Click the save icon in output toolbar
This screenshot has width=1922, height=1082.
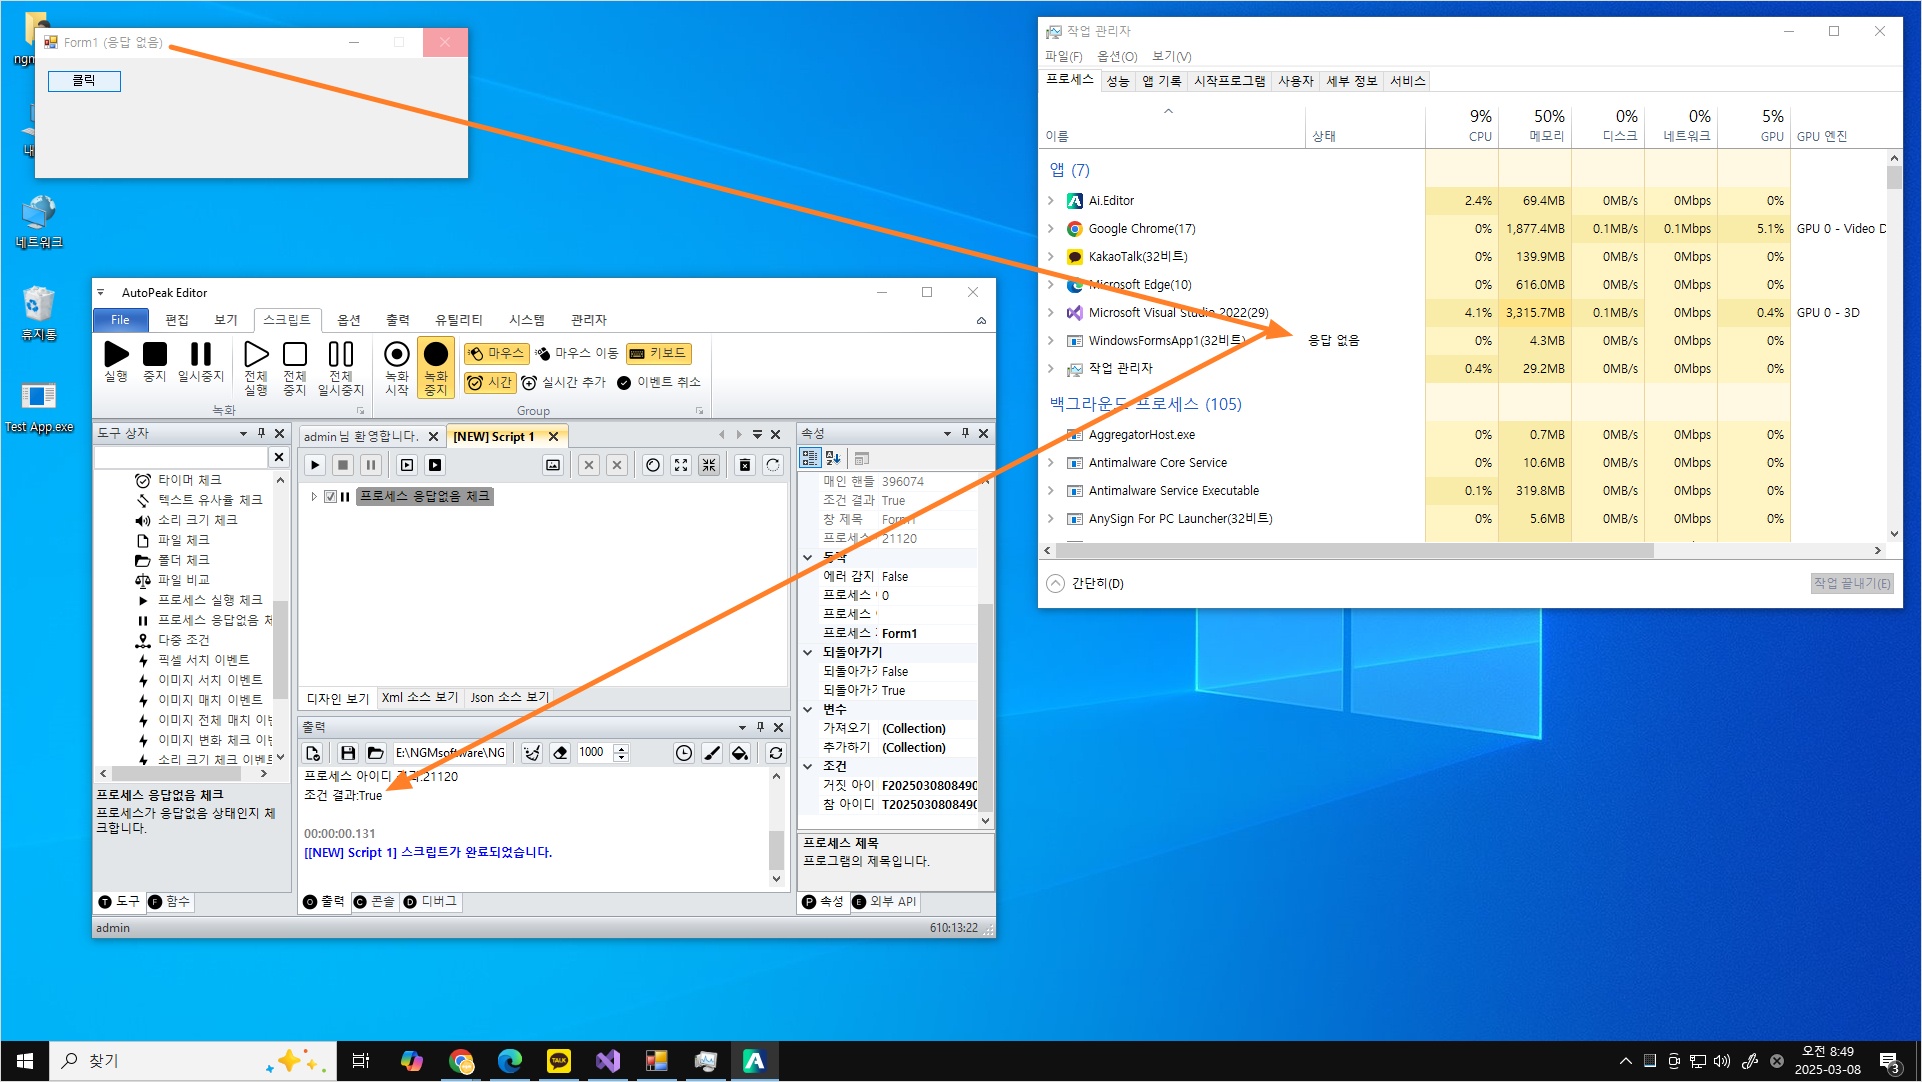tap(347, 753)
